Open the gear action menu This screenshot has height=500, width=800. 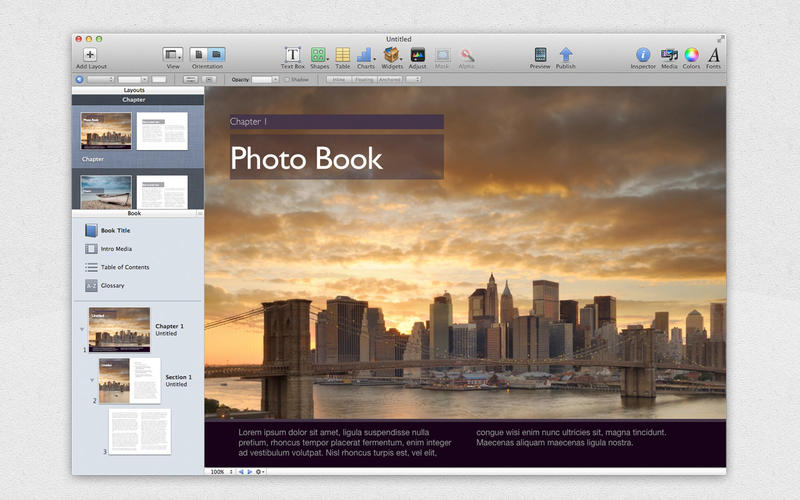pos(260,472)
